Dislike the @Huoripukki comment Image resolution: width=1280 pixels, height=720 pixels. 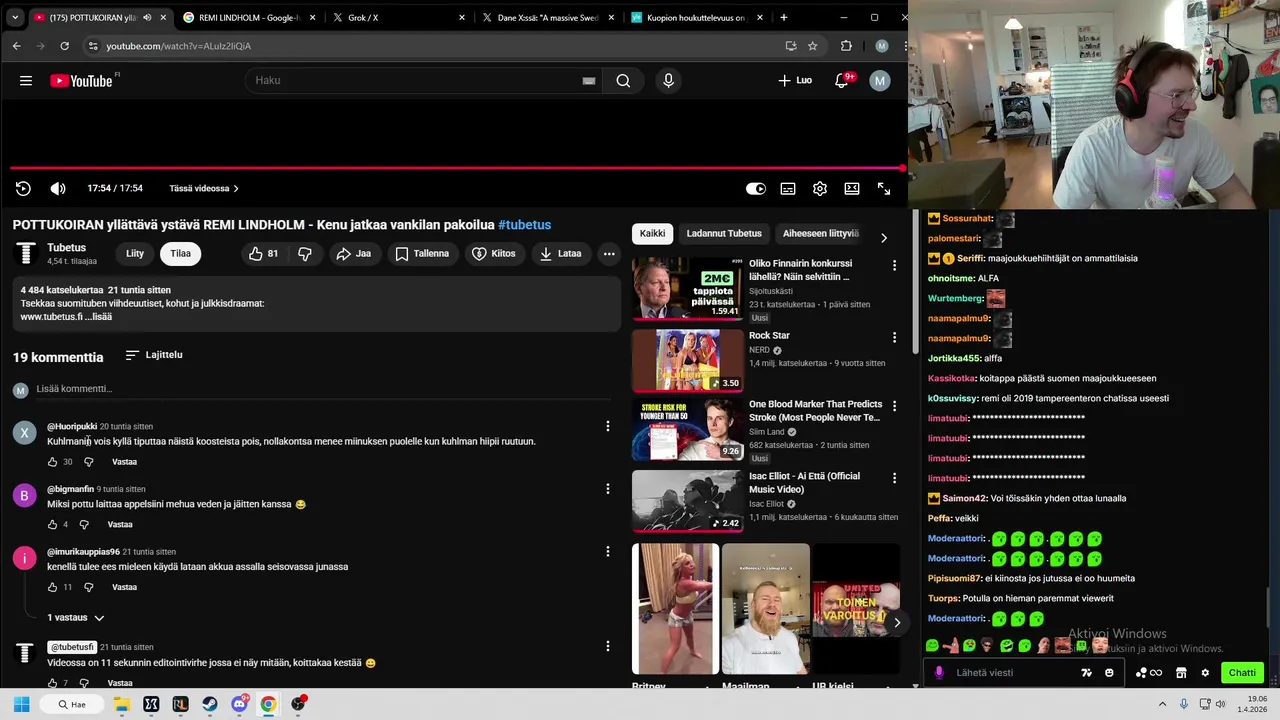(x=88, y=462)
